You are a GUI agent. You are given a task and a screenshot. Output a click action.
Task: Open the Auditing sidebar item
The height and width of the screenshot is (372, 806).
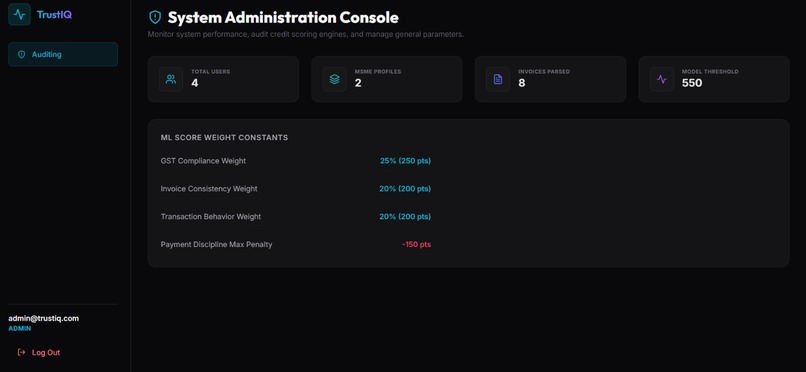tap(63, 54)
